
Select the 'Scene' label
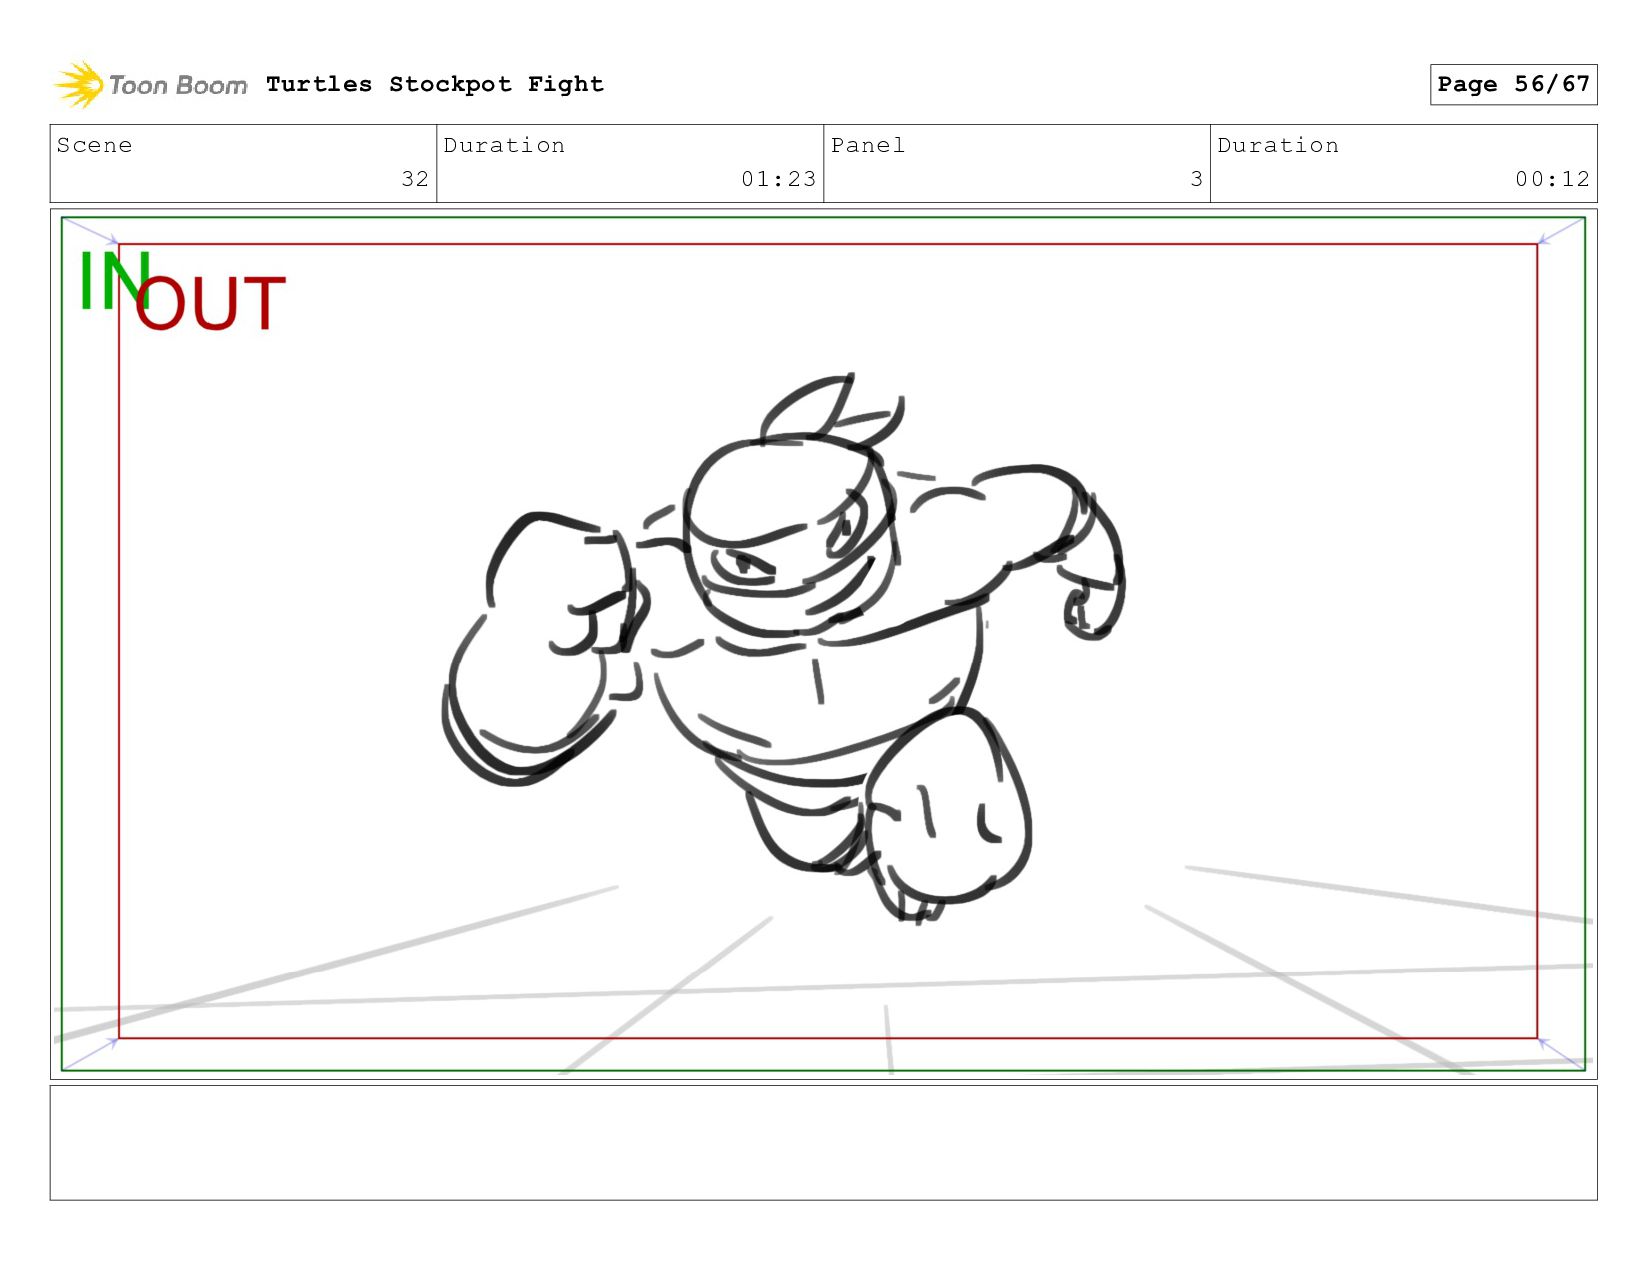(x=94, y=145)
